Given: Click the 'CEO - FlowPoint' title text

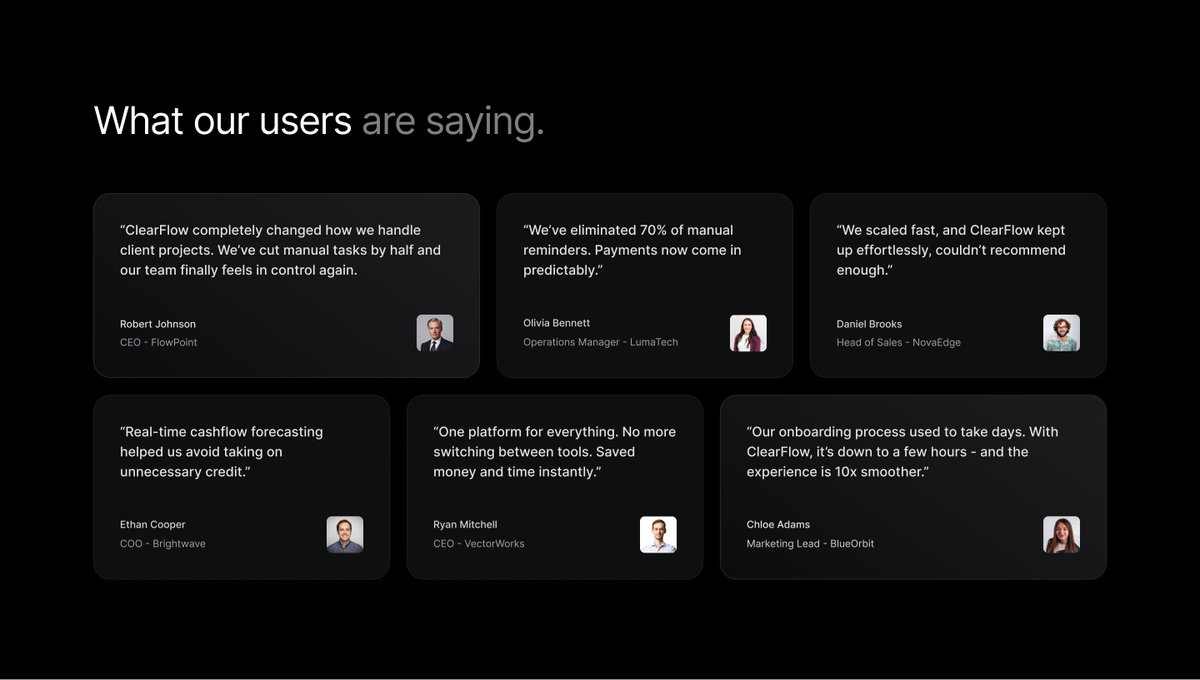Looking at the screenshot, I should (158, 342).
